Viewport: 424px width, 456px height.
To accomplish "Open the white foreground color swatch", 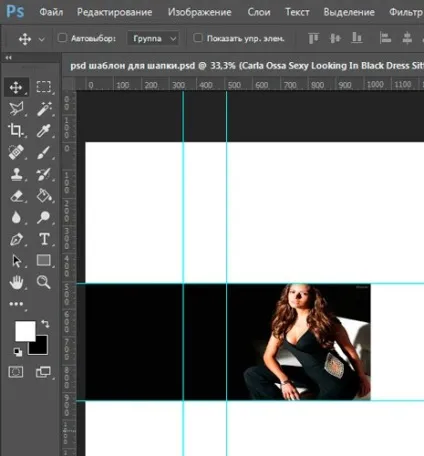I will (x=25, y=331).
